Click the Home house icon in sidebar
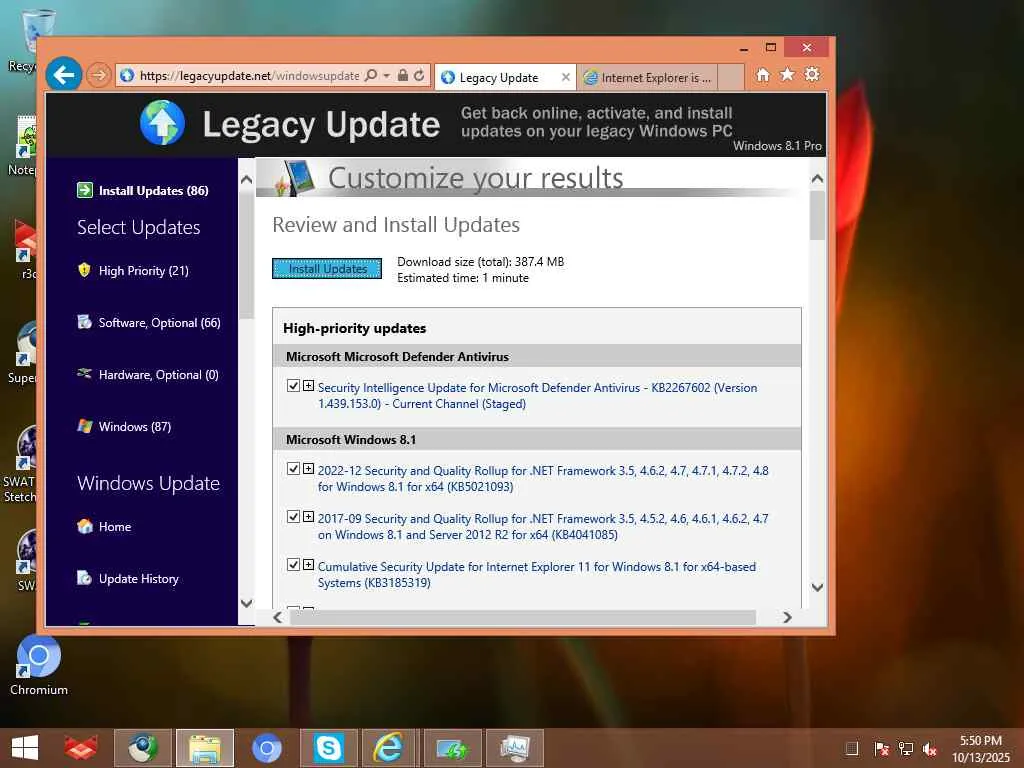 (84, 526)
